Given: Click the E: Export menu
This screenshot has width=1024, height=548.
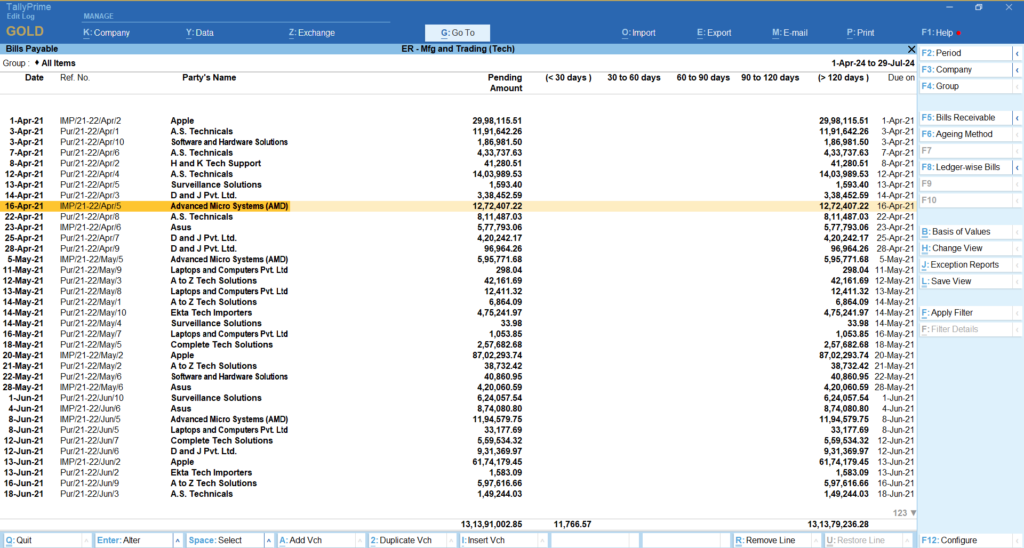Looking at the screenshot, I should tap(714, 33).
